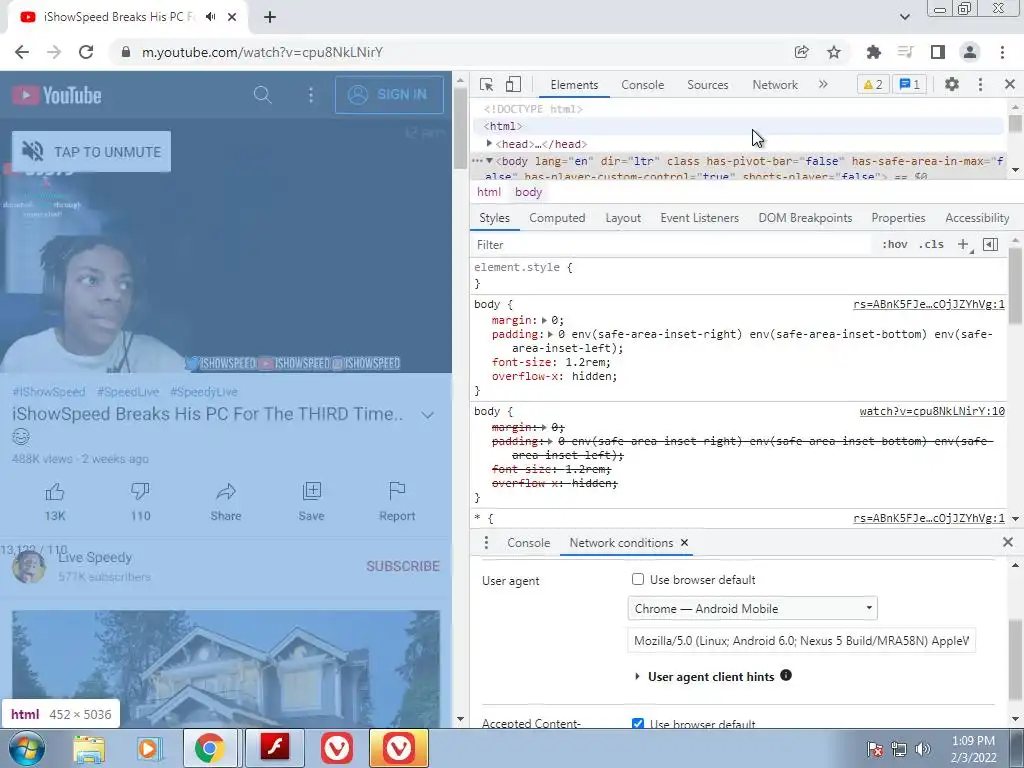This screenshot has height=768, width=1024.
Task: Close the DevTools panel
Action: (1010, 84)
